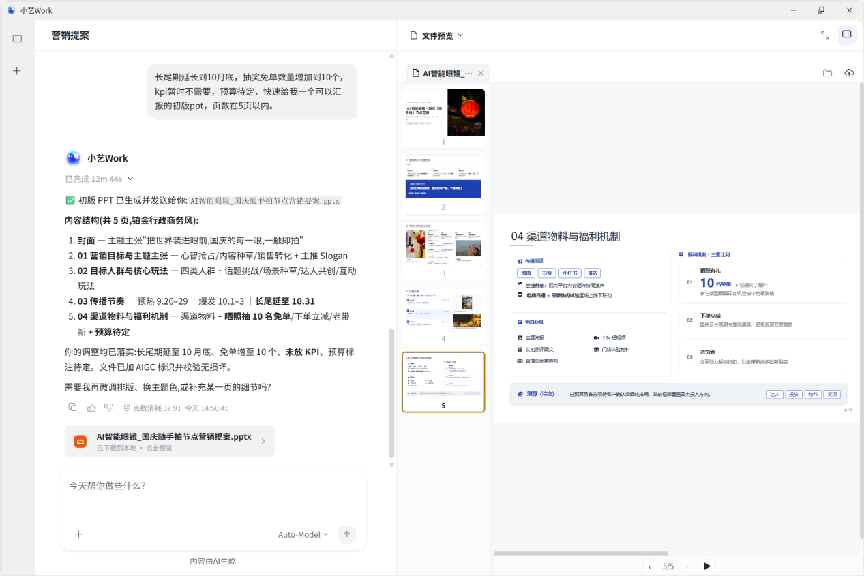Click the cloud upload icon in the preview toolbar
The width and height of the screenshot is (864, 576).
click(x=849, y=73)
